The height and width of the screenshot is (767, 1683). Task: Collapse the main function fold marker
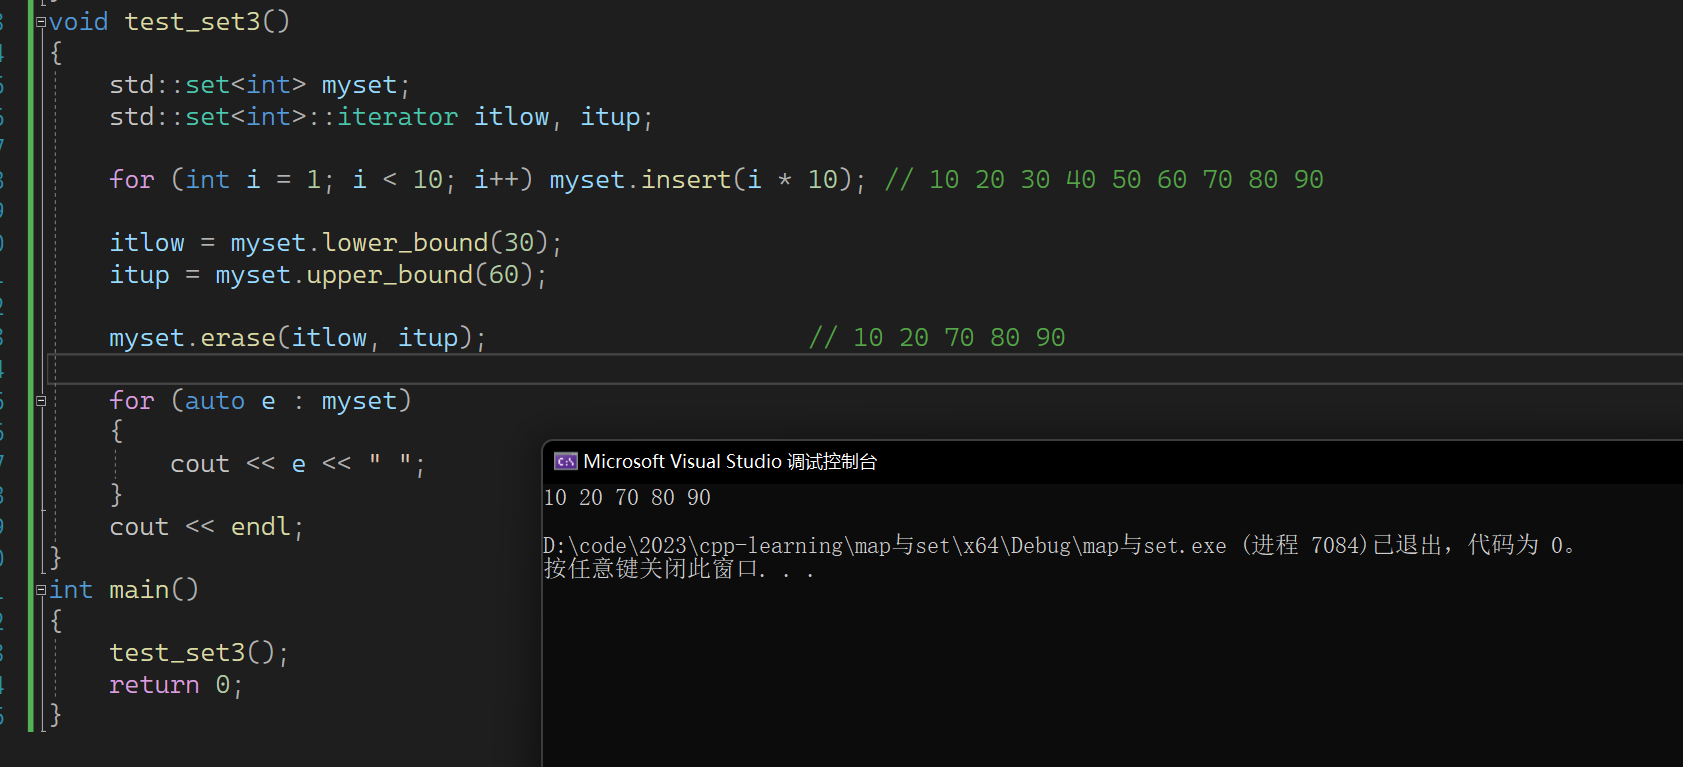click(x=41, y=590)
